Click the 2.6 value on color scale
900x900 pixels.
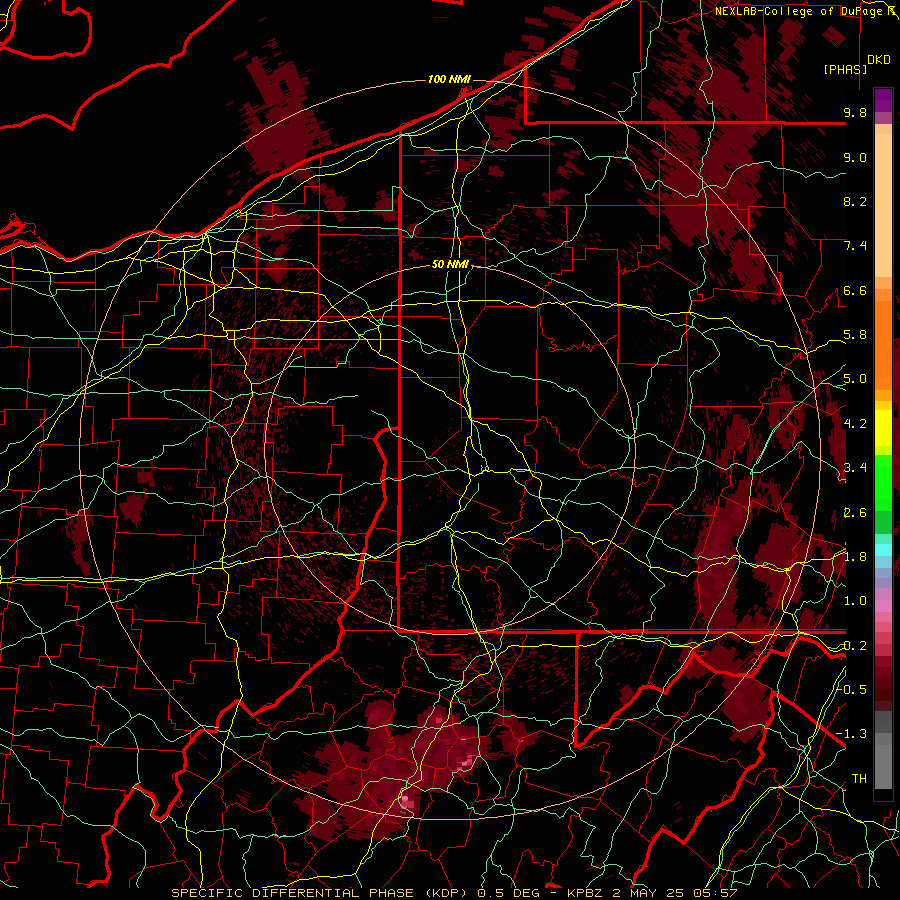855,513
